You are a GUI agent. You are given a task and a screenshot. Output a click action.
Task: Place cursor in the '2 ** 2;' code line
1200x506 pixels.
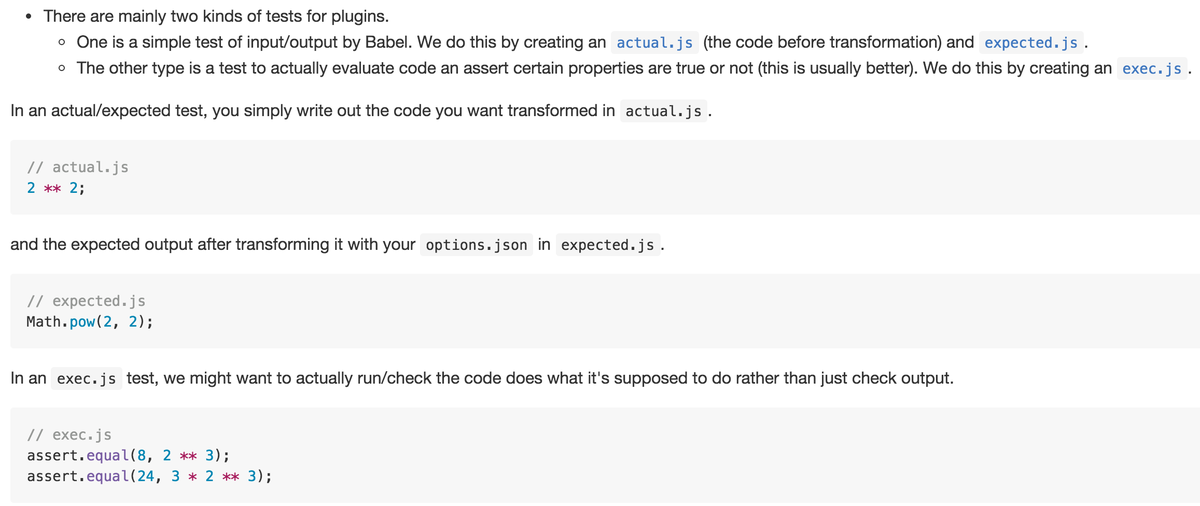(55, 188)
